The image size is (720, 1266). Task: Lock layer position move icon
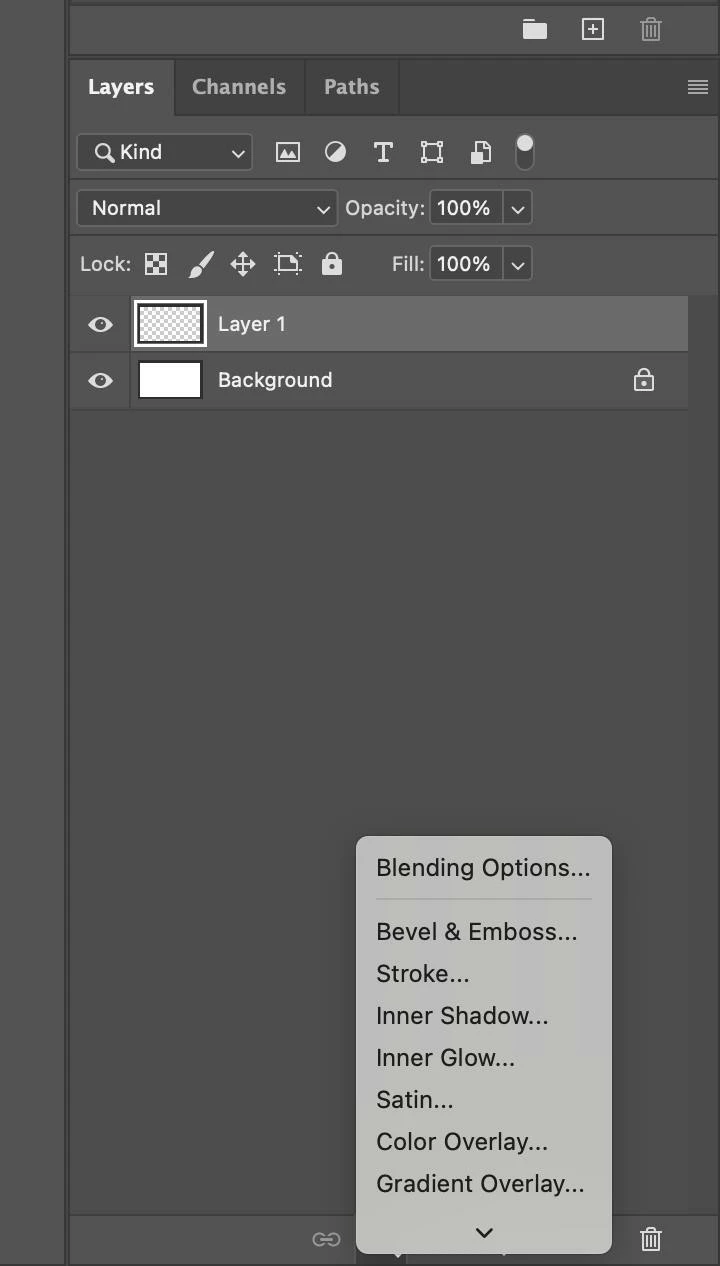pyautogui.click(x=242, y=264)
